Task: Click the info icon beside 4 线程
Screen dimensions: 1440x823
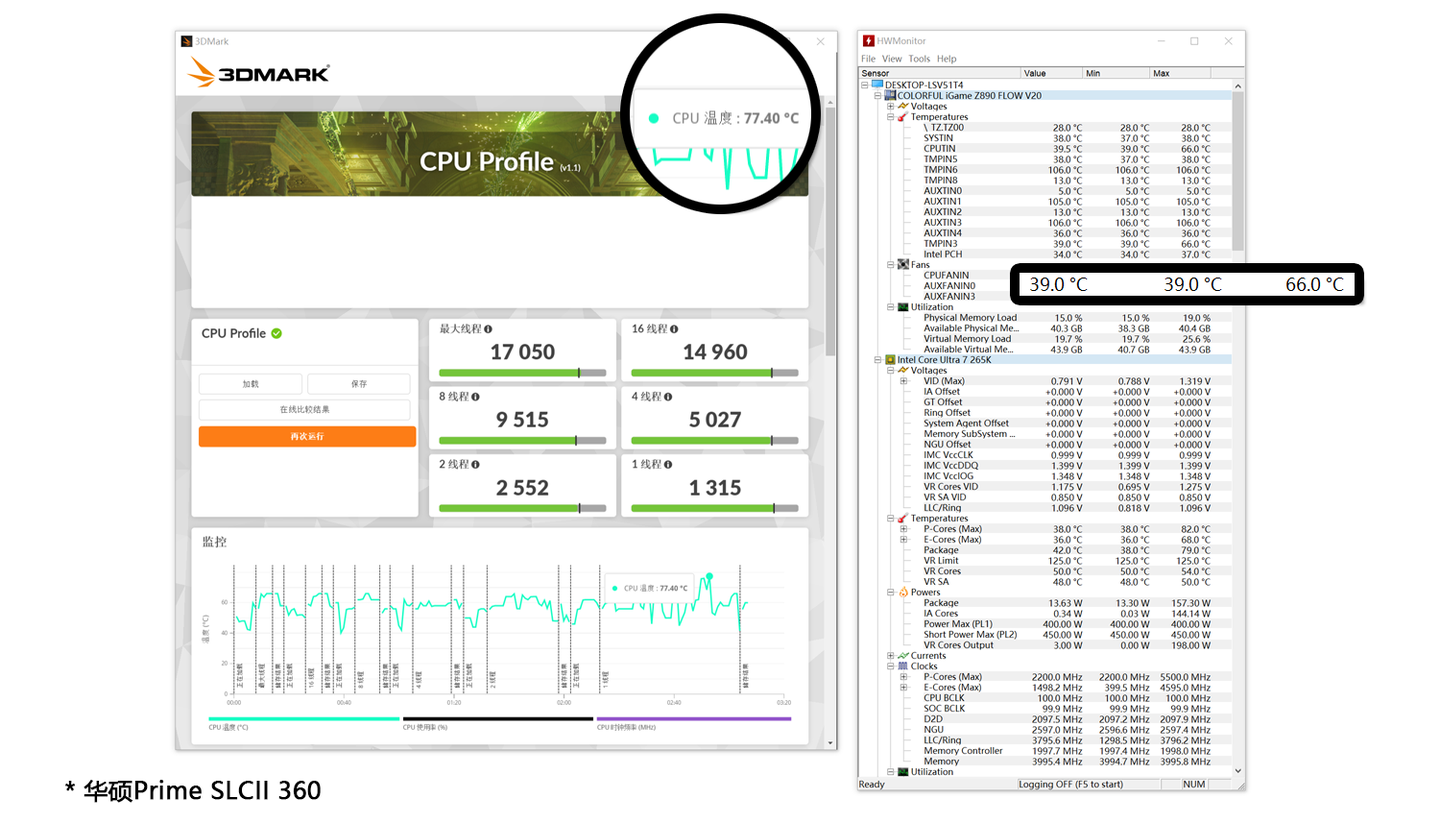Action: click(x=669, y=397)
